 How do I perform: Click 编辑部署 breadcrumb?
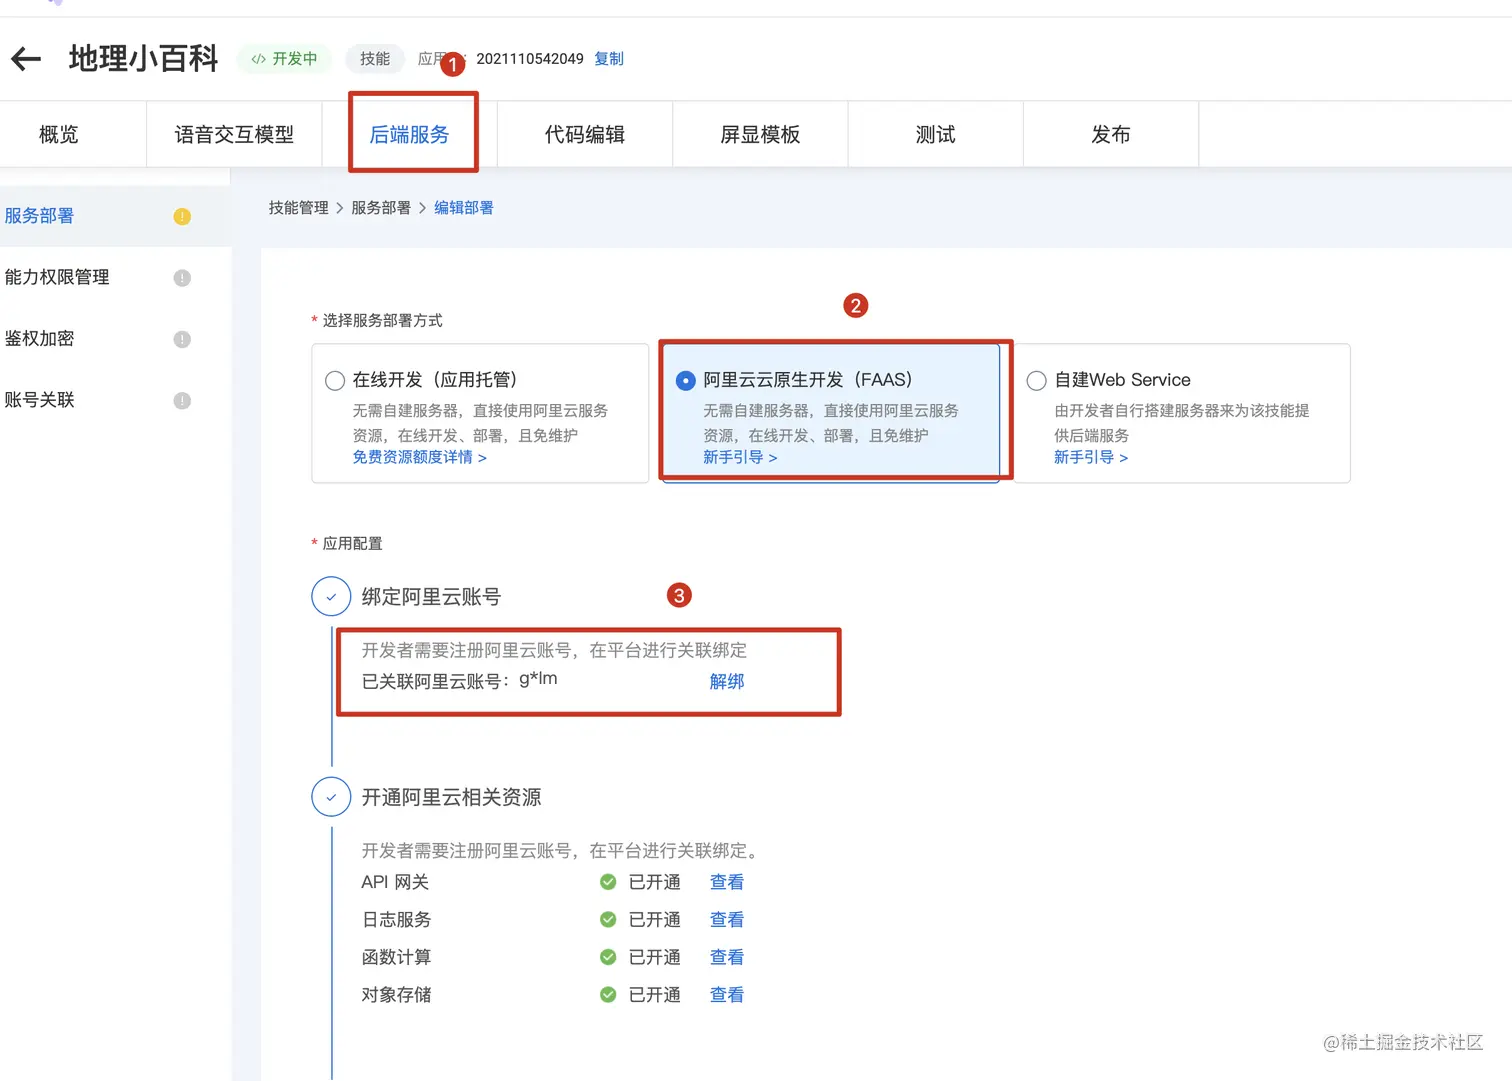point(464,208)
